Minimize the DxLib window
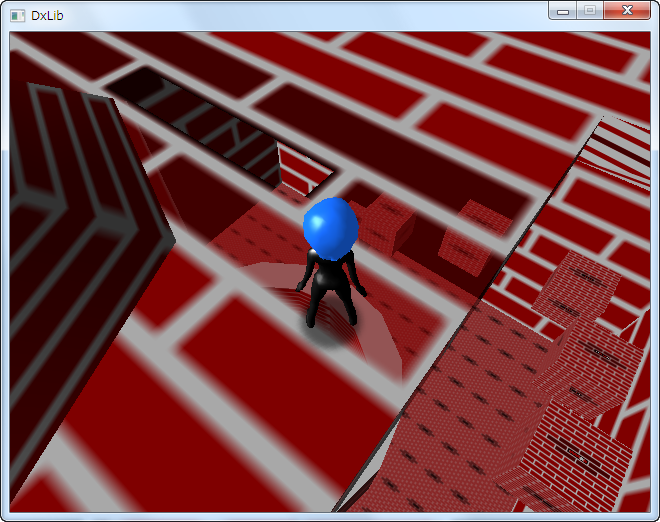Image resolution: width=660 pixels, height=522 pixels. [563, 10]
